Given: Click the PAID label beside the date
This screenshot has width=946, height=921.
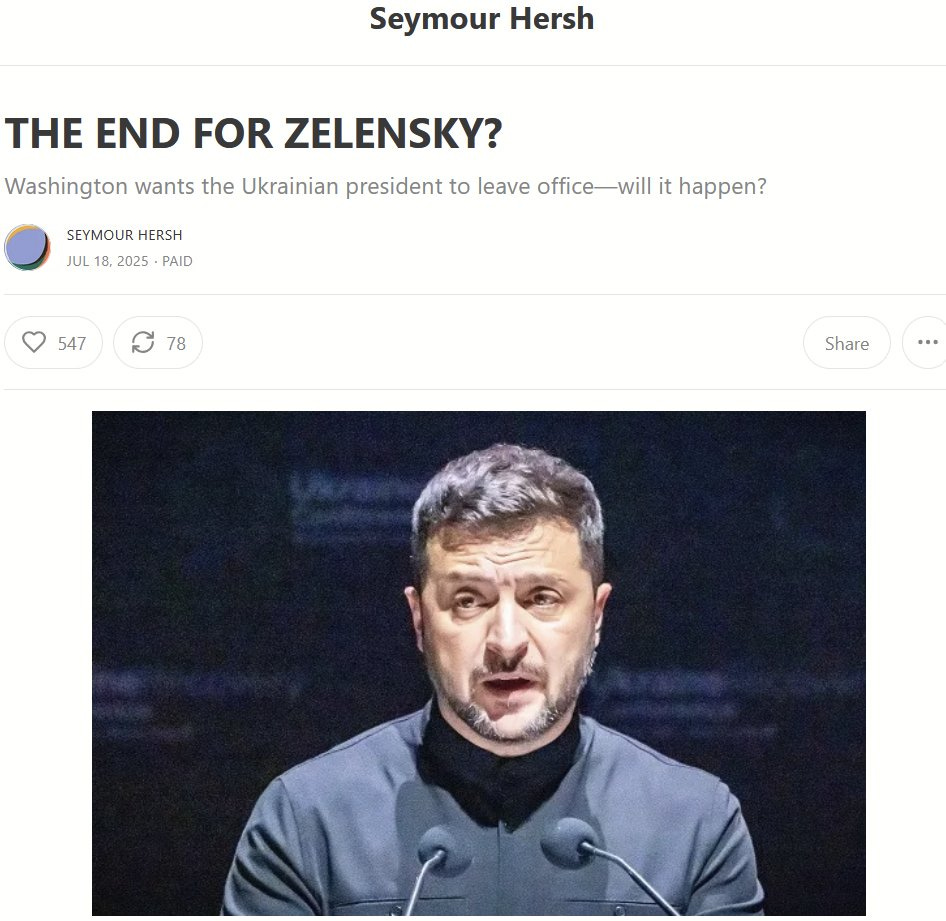Looking at the screenshot, I should coord(177,261).
